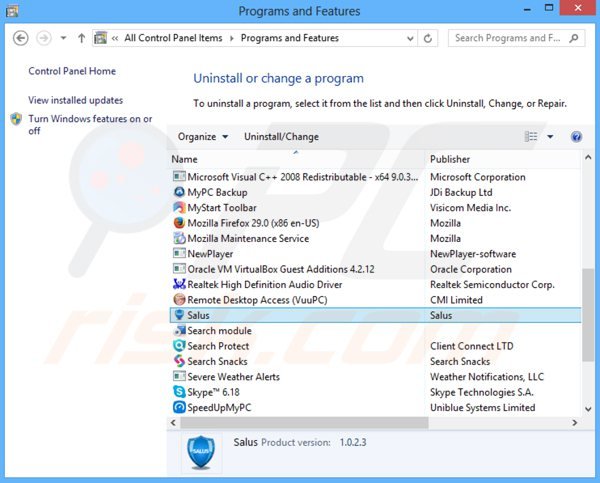
Task: Select JDi Backup Ltd publisher cell
Action: tap(461, 192)
